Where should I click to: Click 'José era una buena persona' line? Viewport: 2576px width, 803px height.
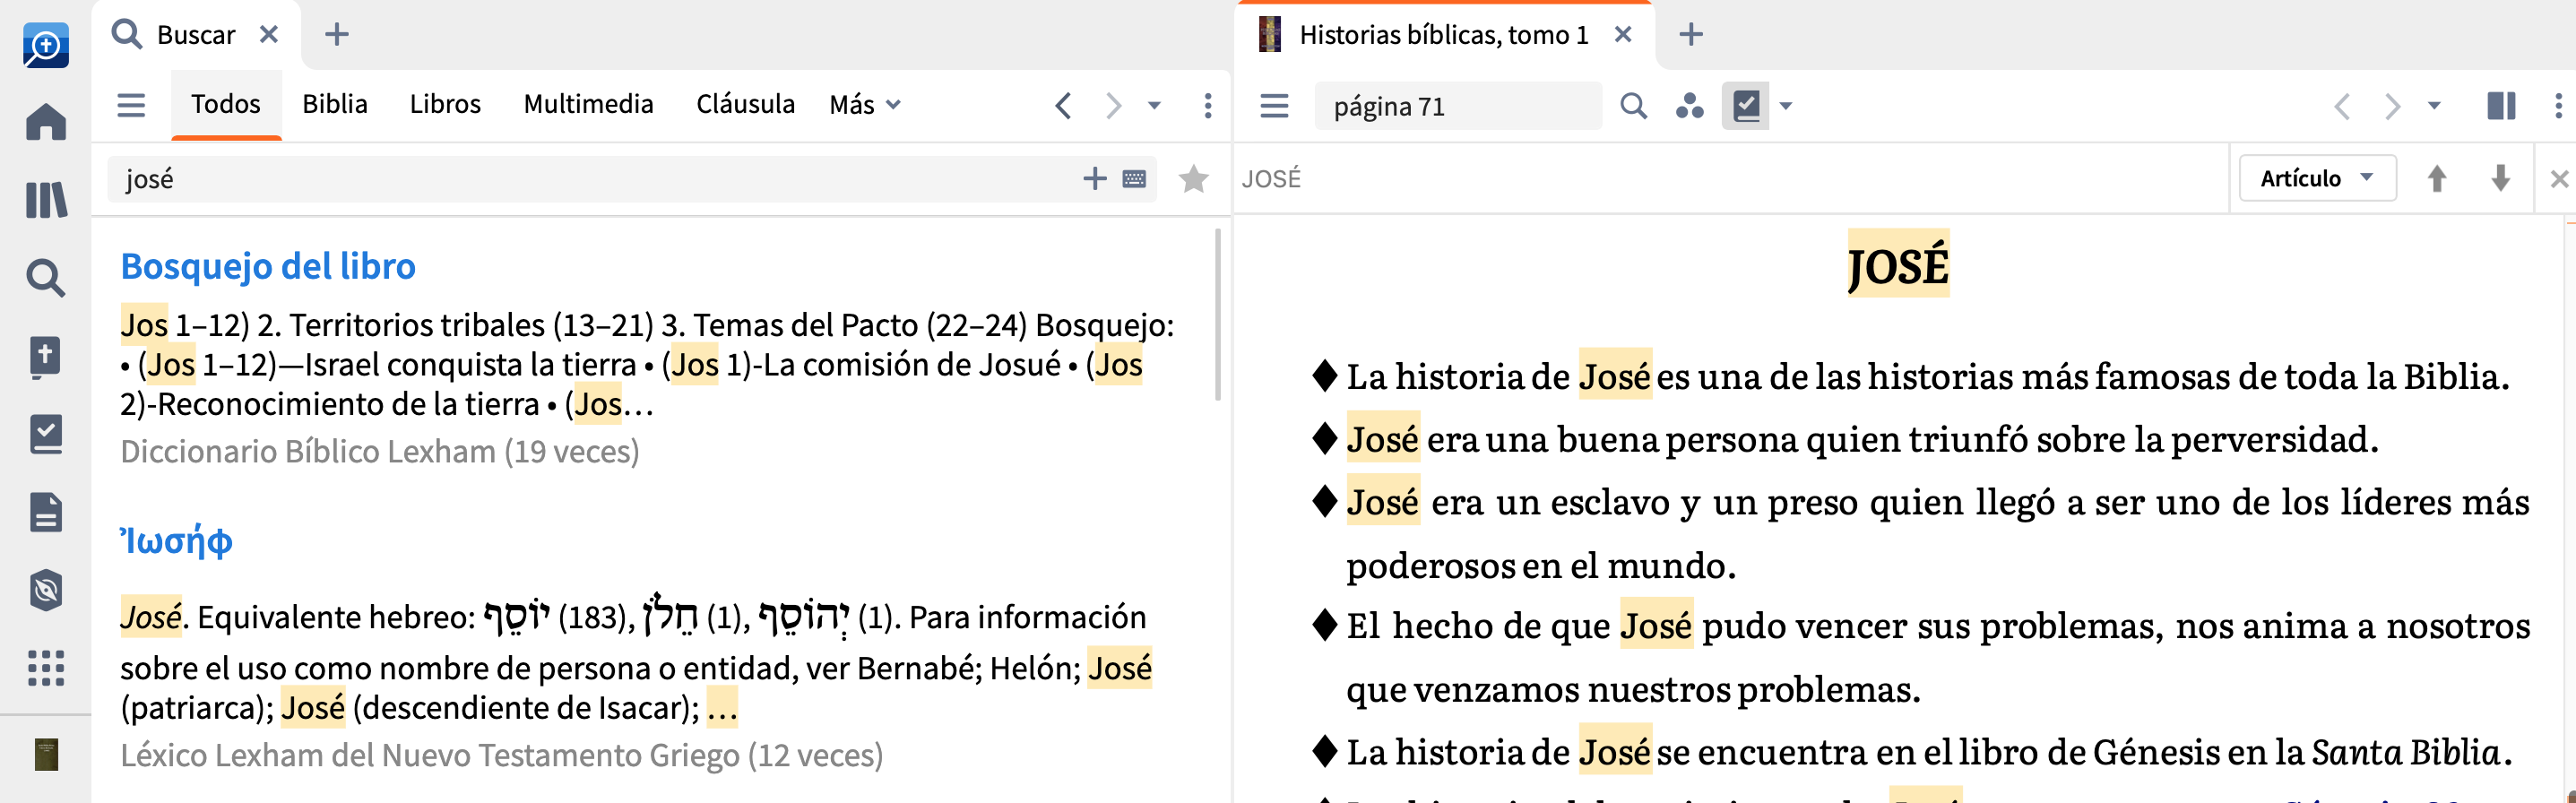[x=1862, y=439]
